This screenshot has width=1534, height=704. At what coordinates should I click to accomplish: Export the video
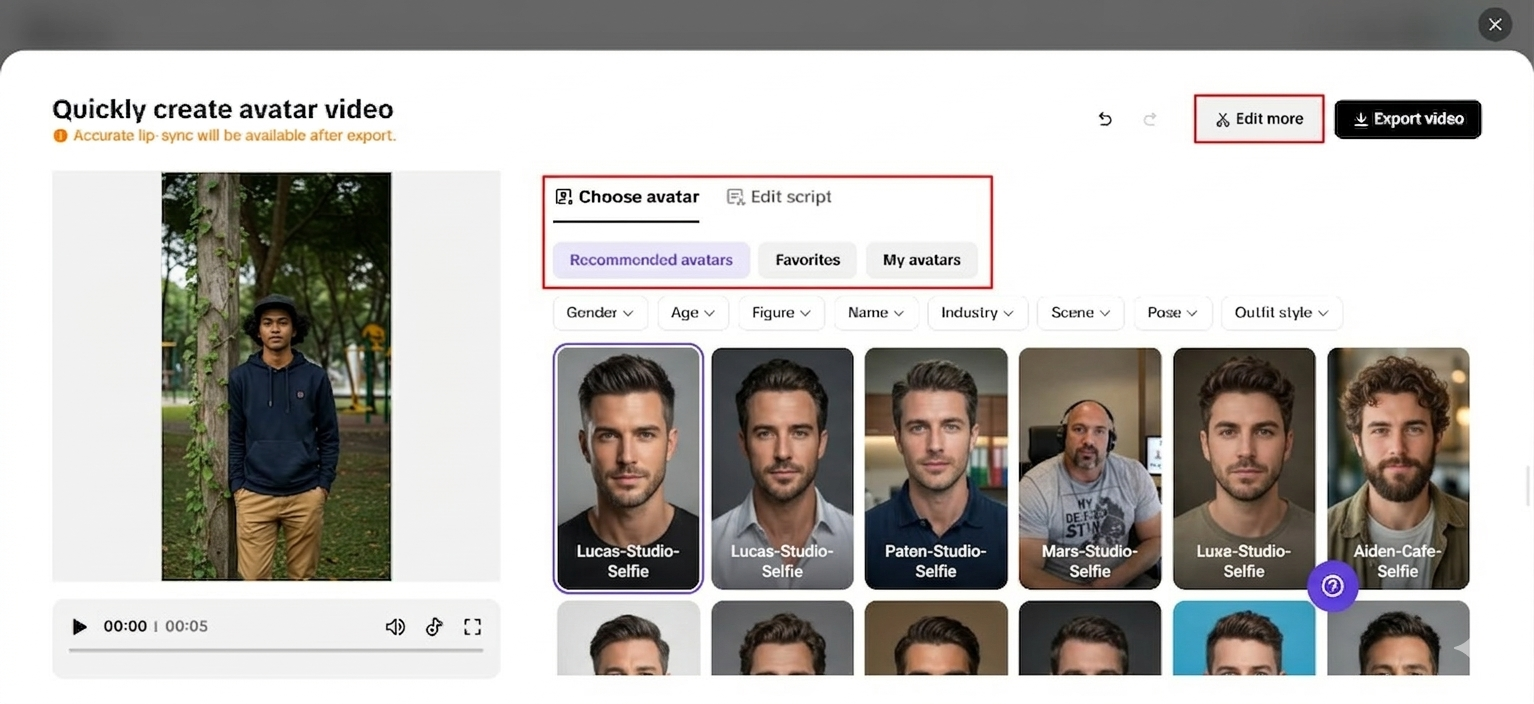pyautogui.click(x=1407, y=119)
